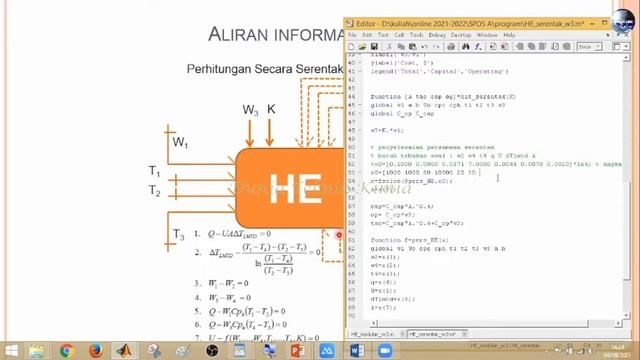Click the editor tile layout icon
The height and width of the screenshot is (360, 640).
pyautogui.click(x=616, y=47)
